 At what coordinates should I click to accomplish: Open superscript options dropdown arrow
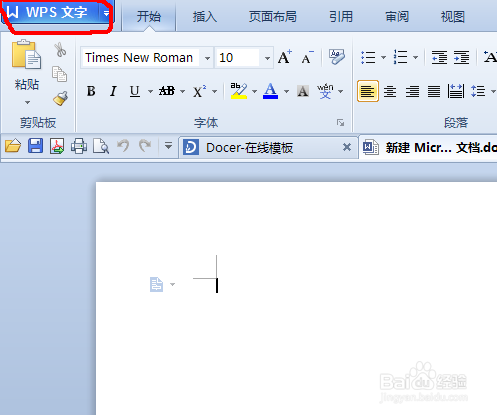pos(214,91)
